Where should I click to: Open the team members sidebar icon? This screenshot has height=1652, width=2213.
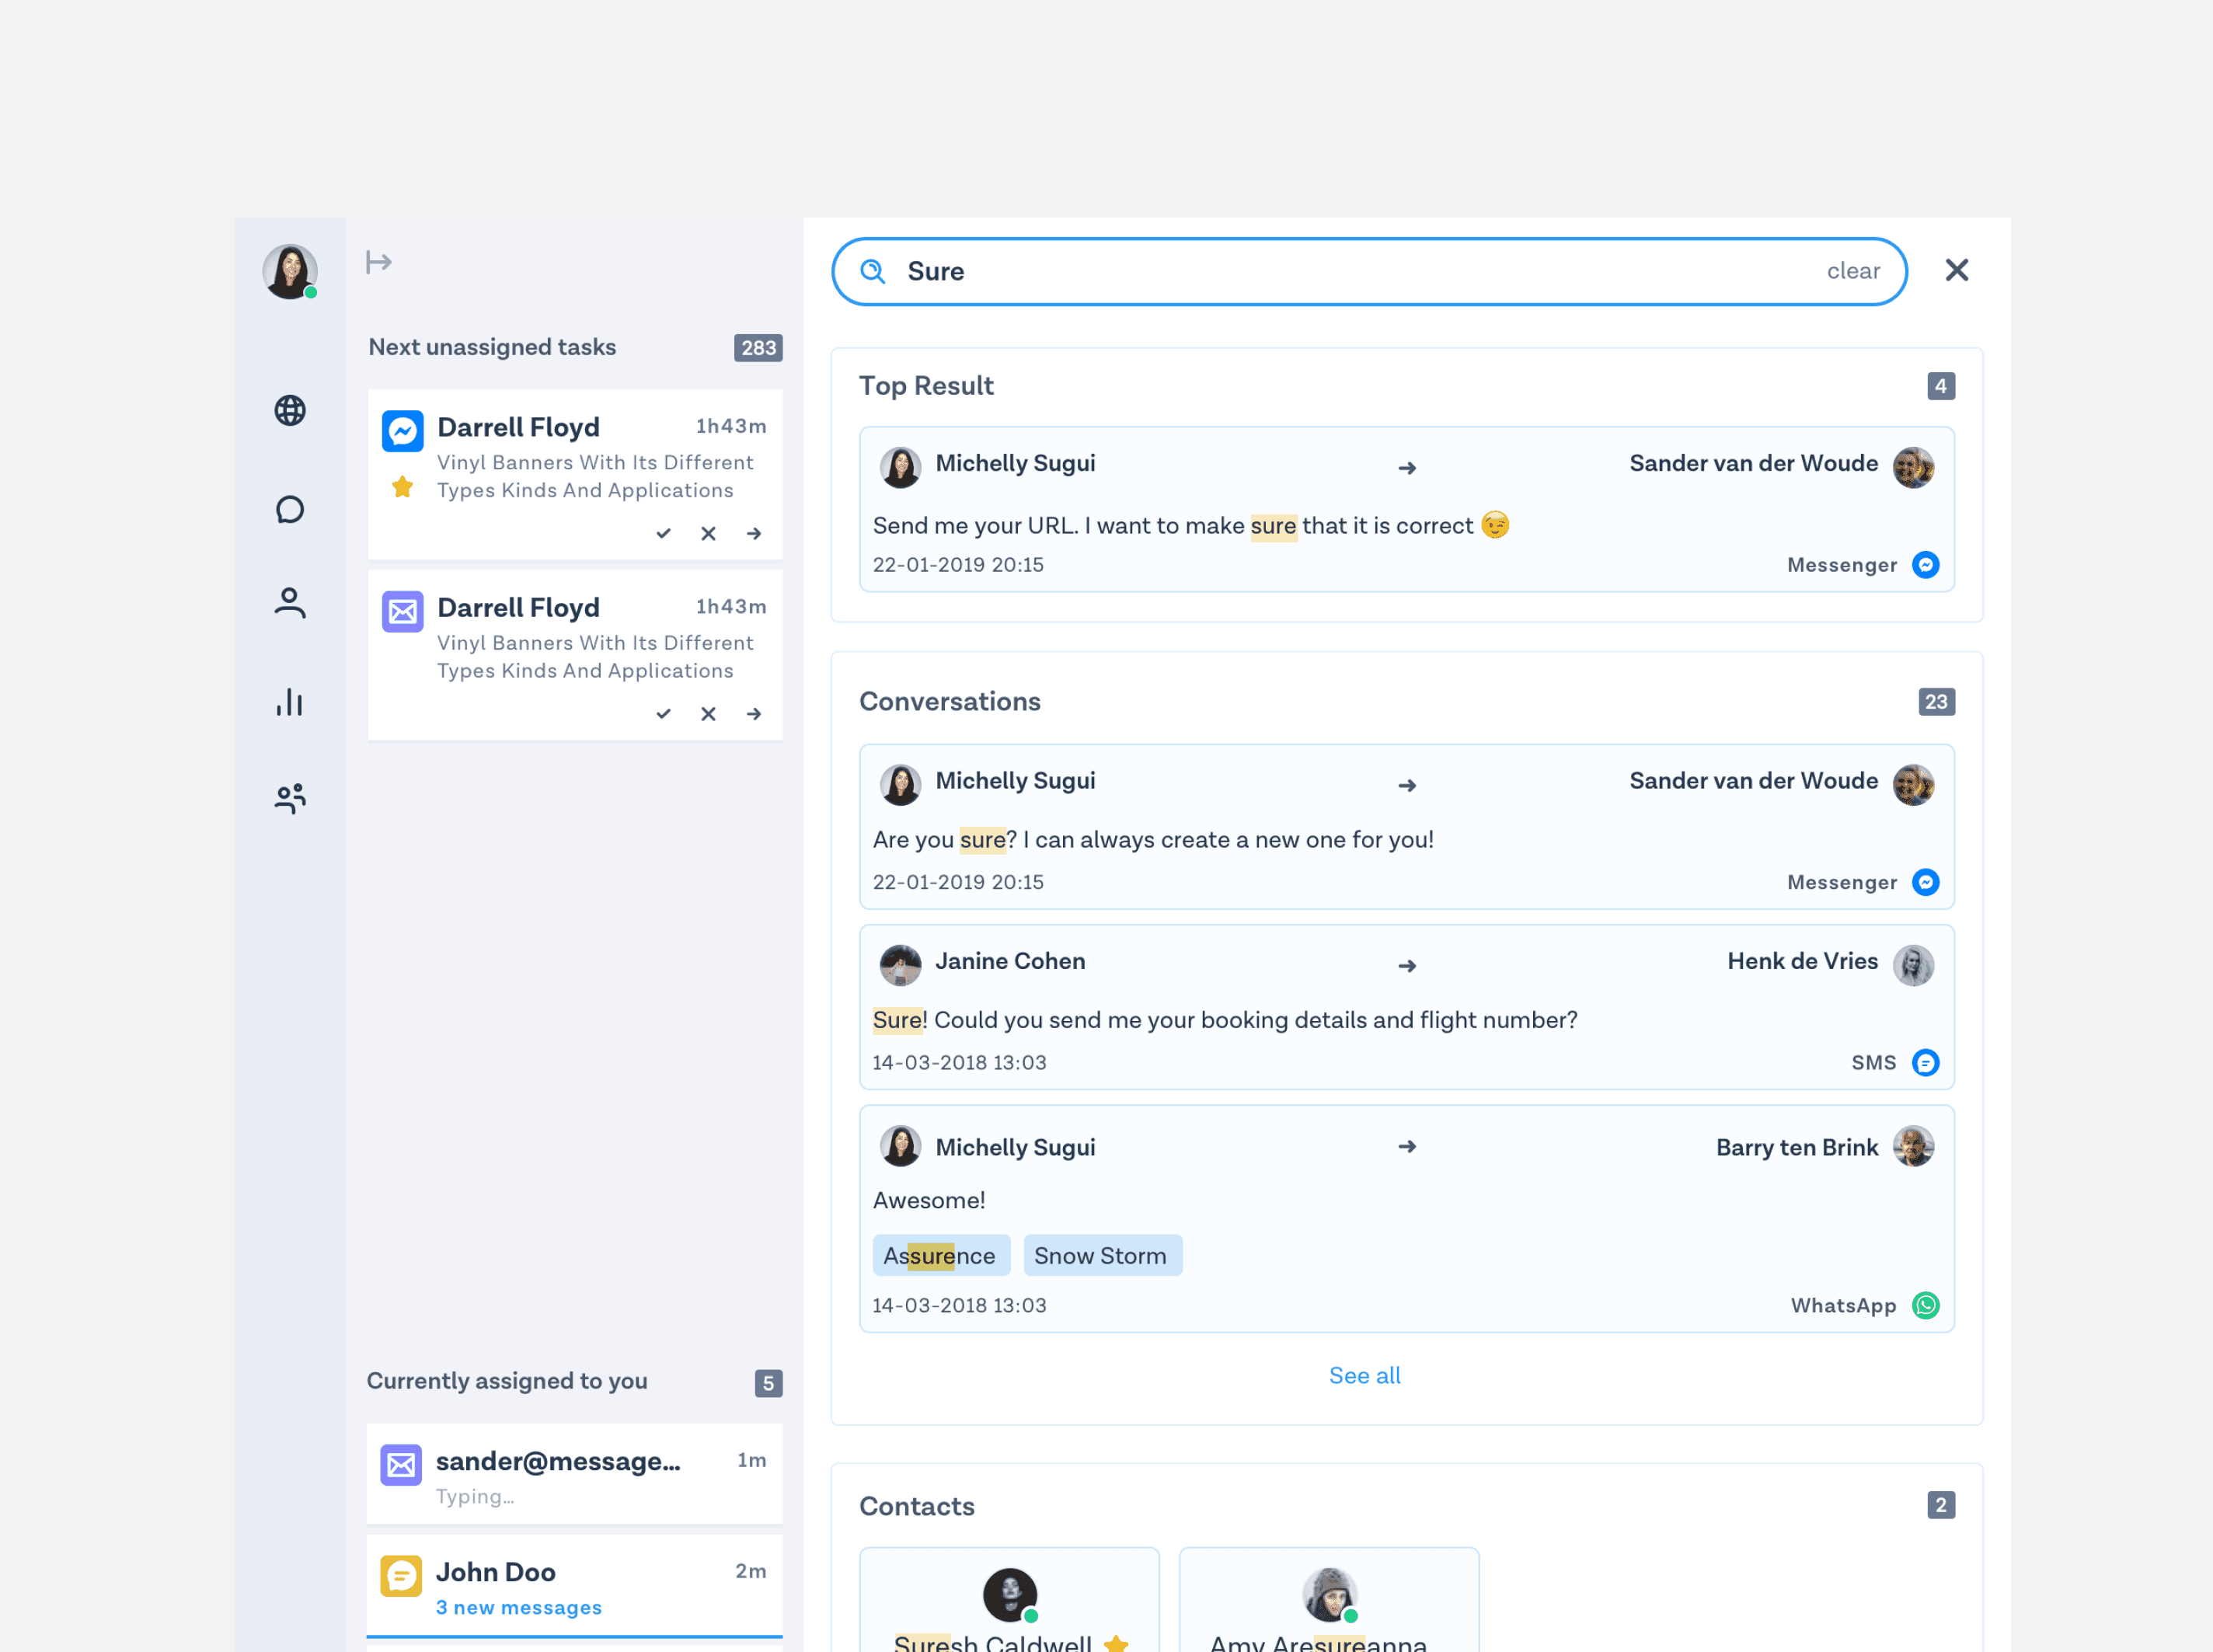[290, 798]
